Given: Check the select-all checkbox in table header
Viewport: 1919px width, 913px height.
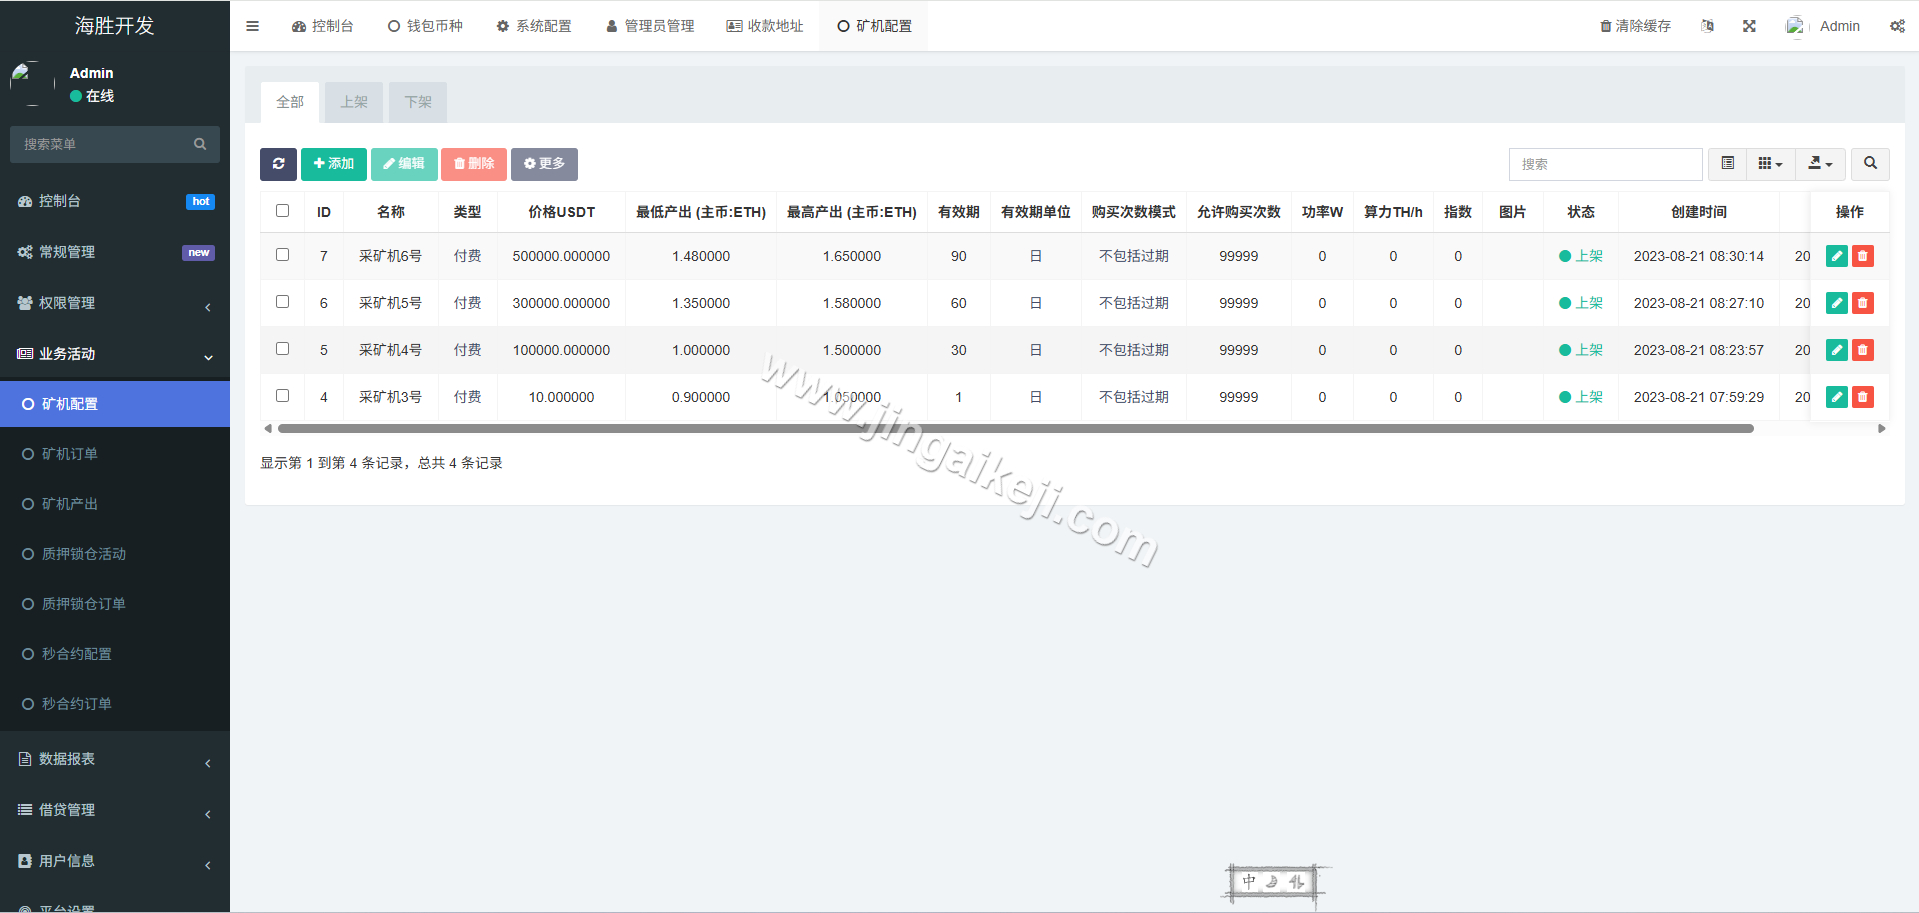Looking at the screenshot, I should [x=282, y=211].
